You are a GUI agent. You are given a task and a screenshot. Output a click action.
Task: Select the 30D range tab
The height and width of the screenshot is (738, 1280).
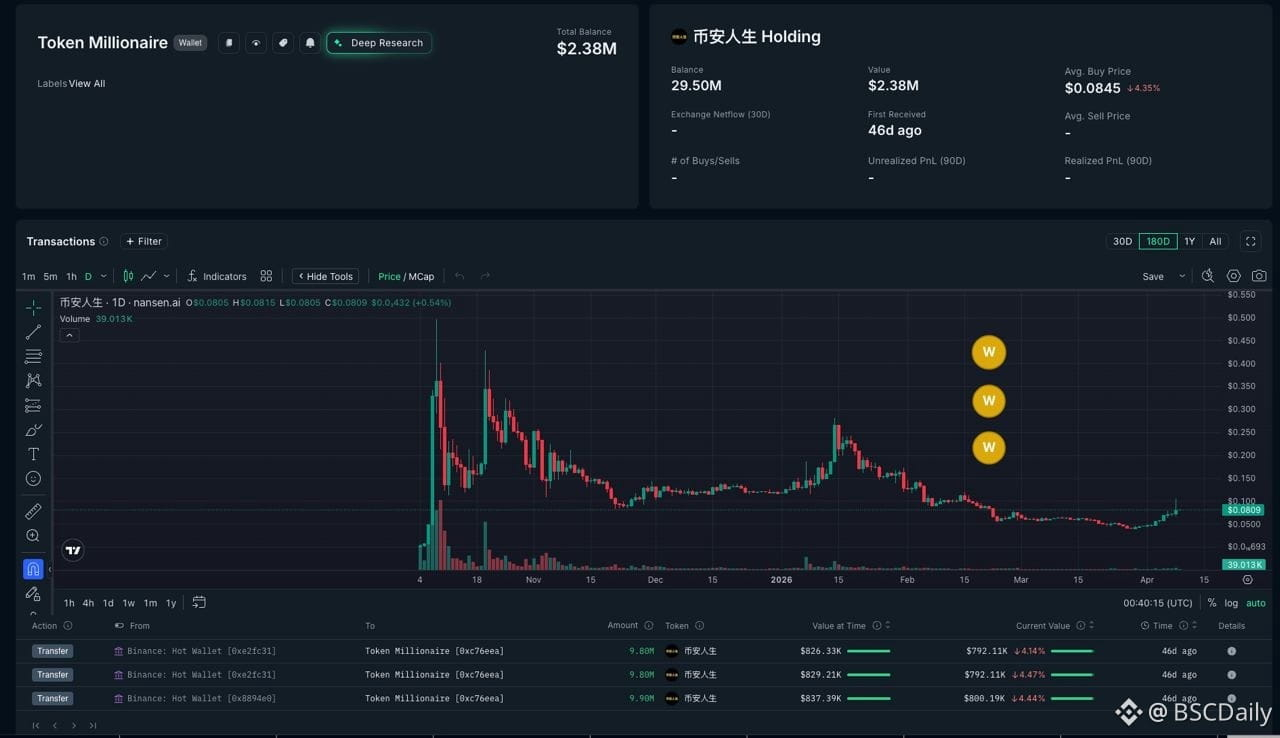point(1123,241)
